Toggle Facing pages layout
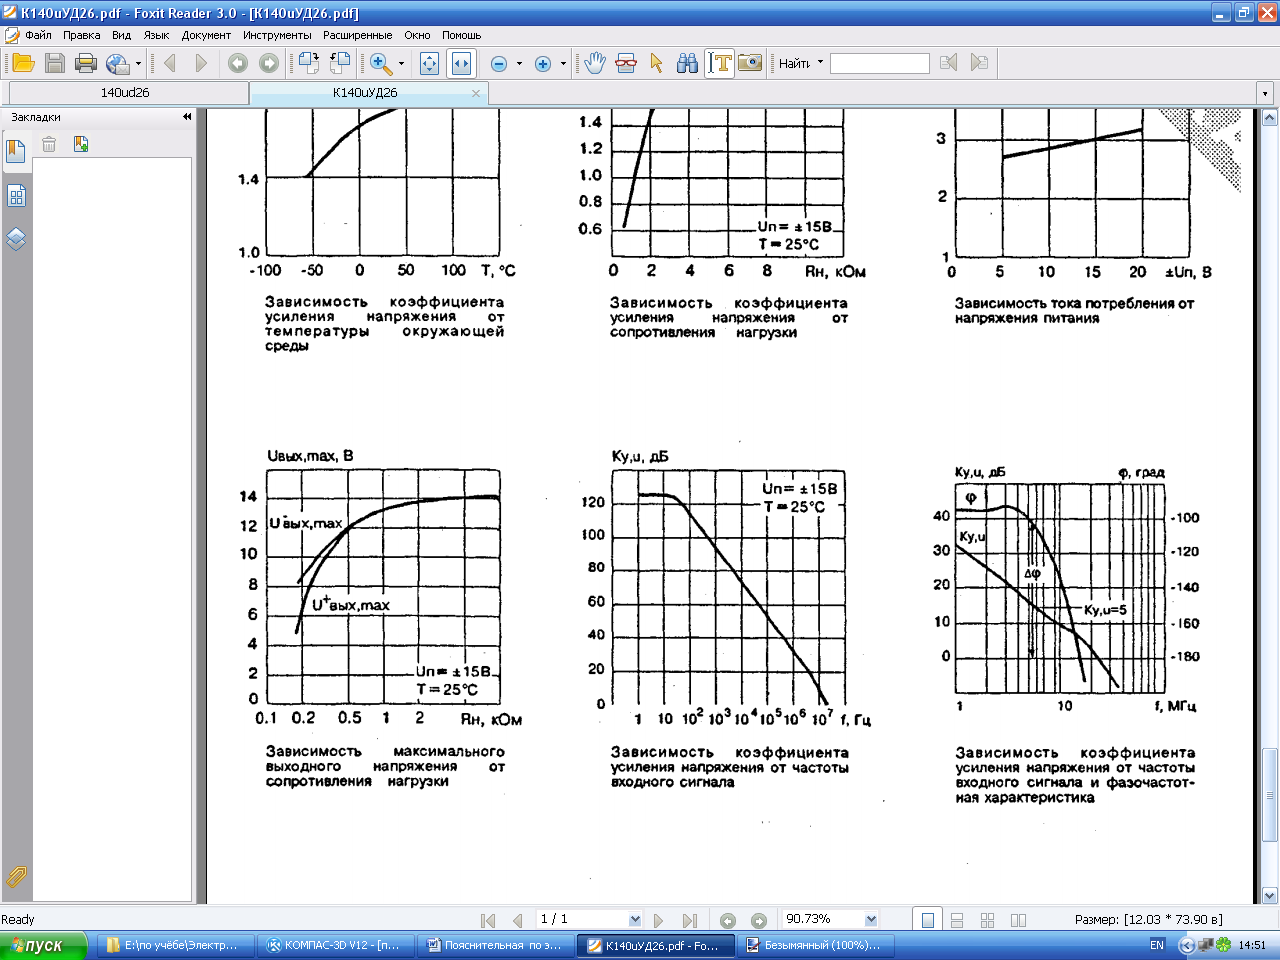1280x960 pixels. tap(988, 920)
